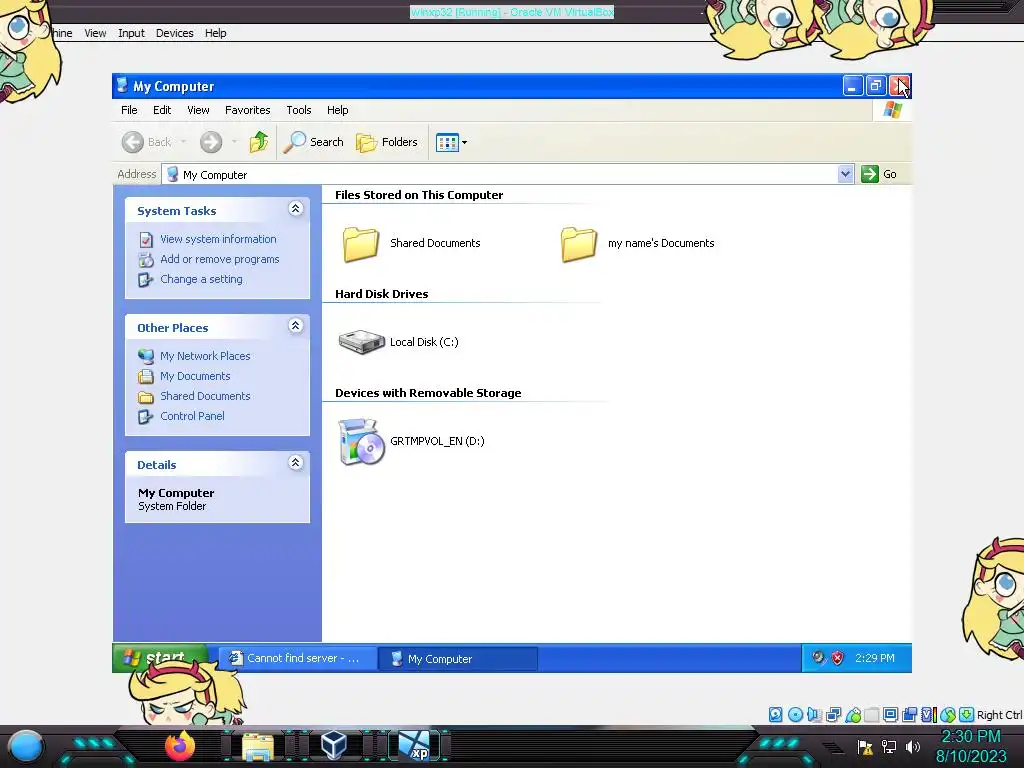
Task: Open the View menu in My Computer
Action: (x=198, y=110)
